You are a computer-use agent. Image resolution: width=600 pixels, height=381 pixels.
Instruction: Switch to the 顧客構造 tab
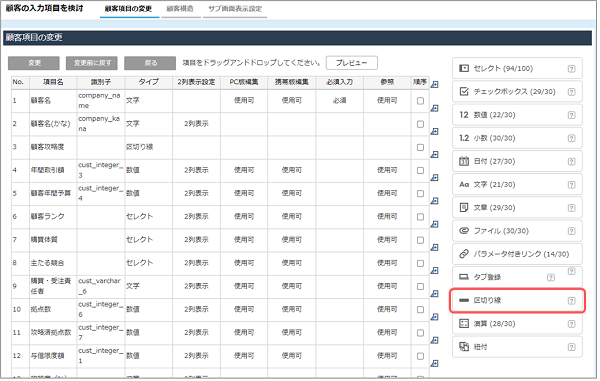pyautogui.click(x=180, y=9)
